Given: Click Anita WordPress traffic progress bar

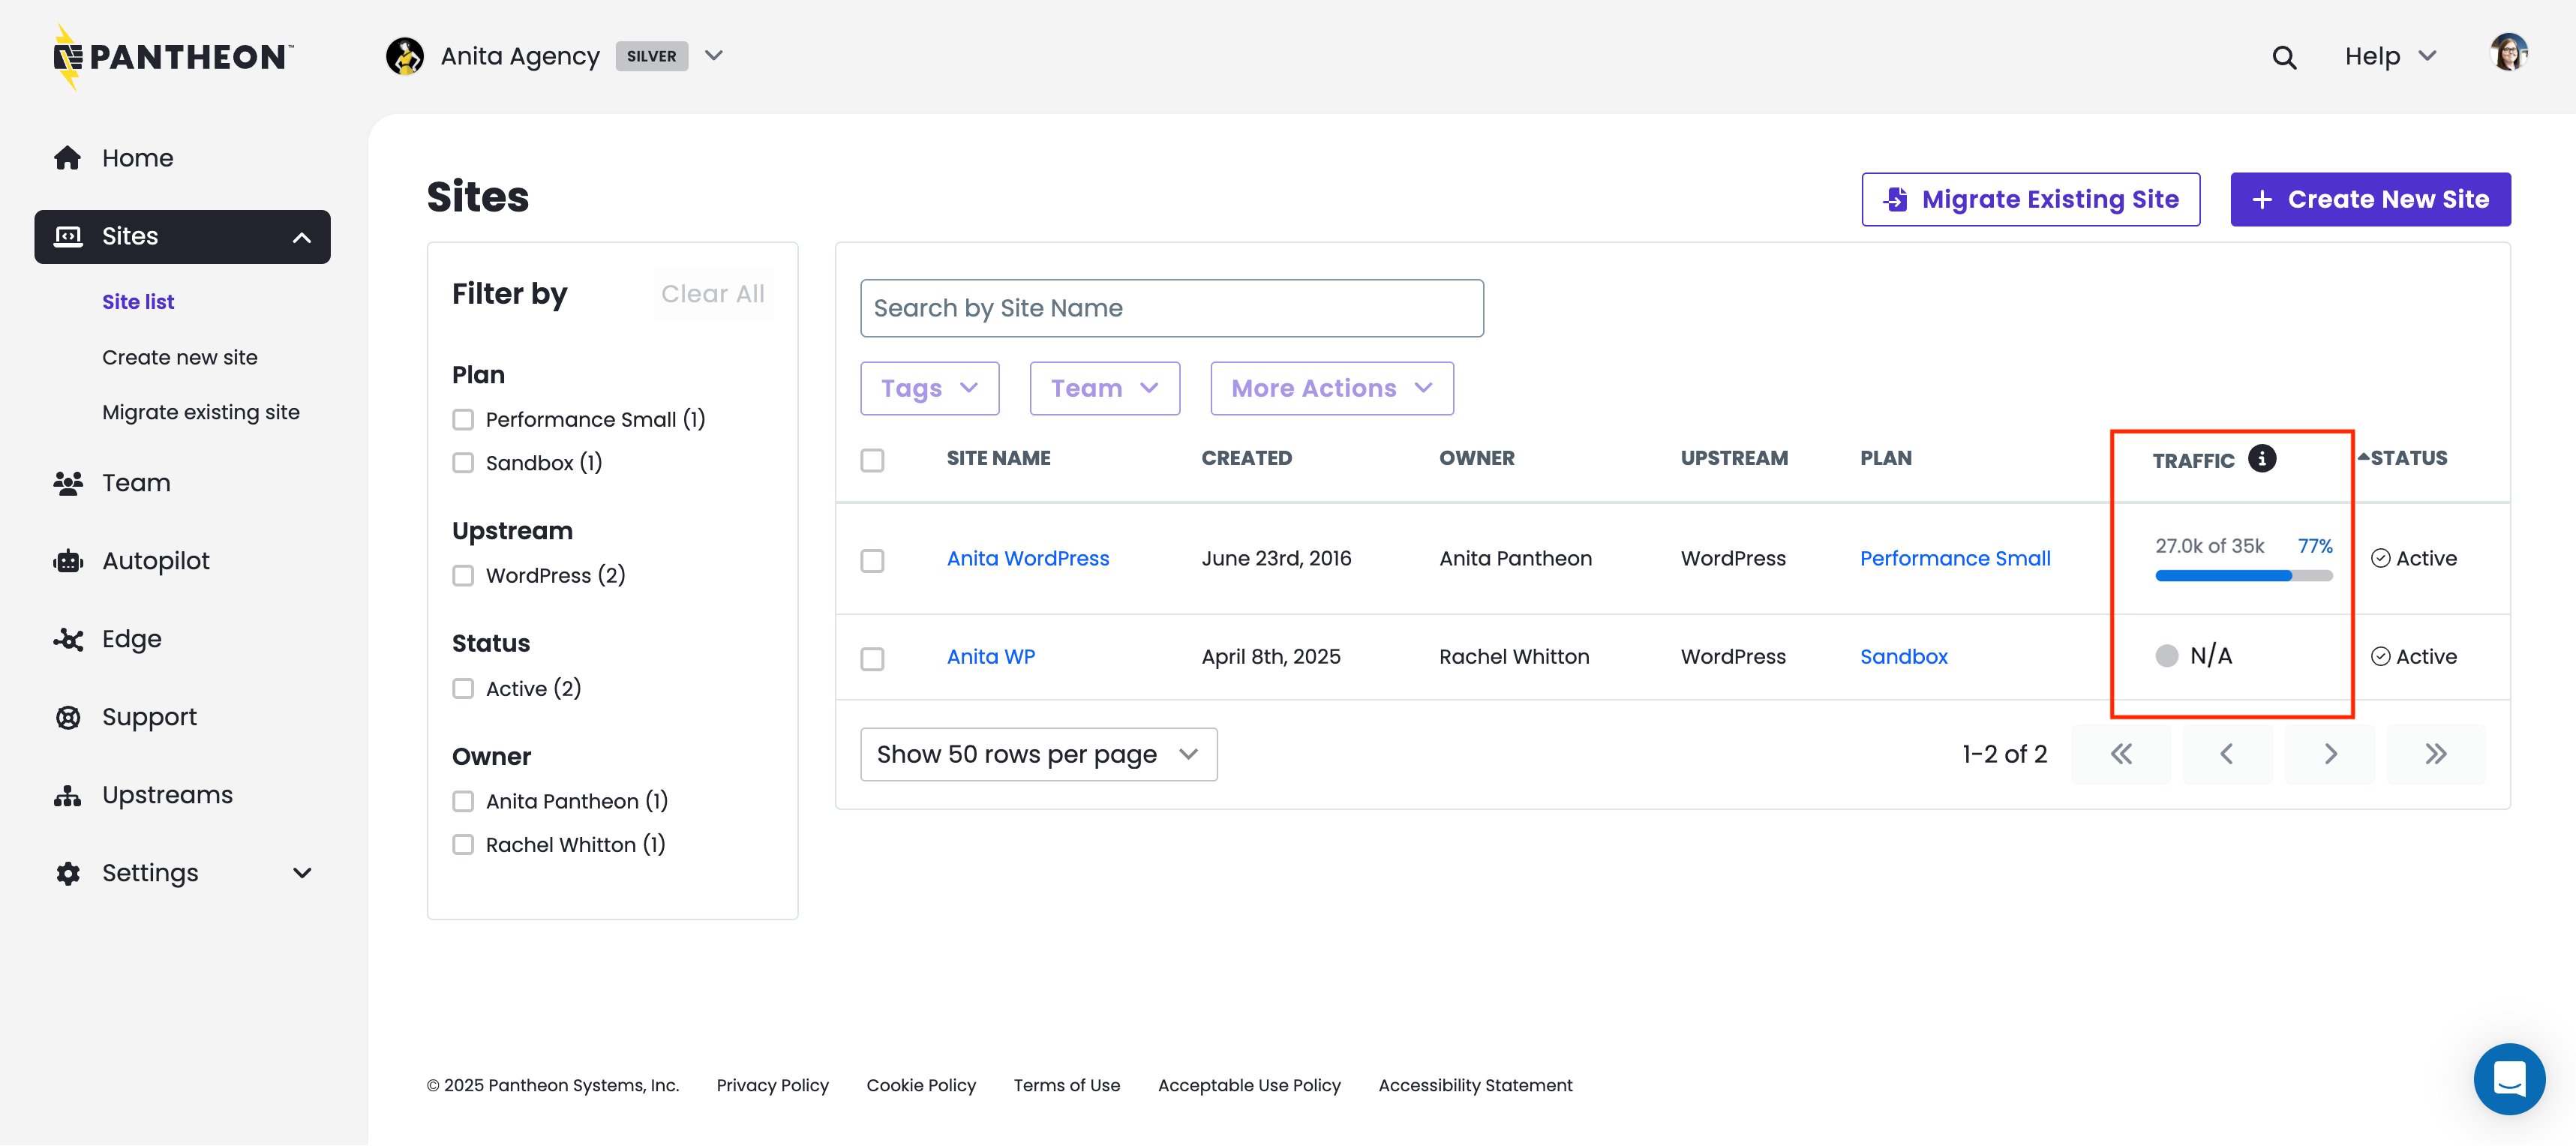Looking at the screenshot, I should click(x=2243, y=576).
